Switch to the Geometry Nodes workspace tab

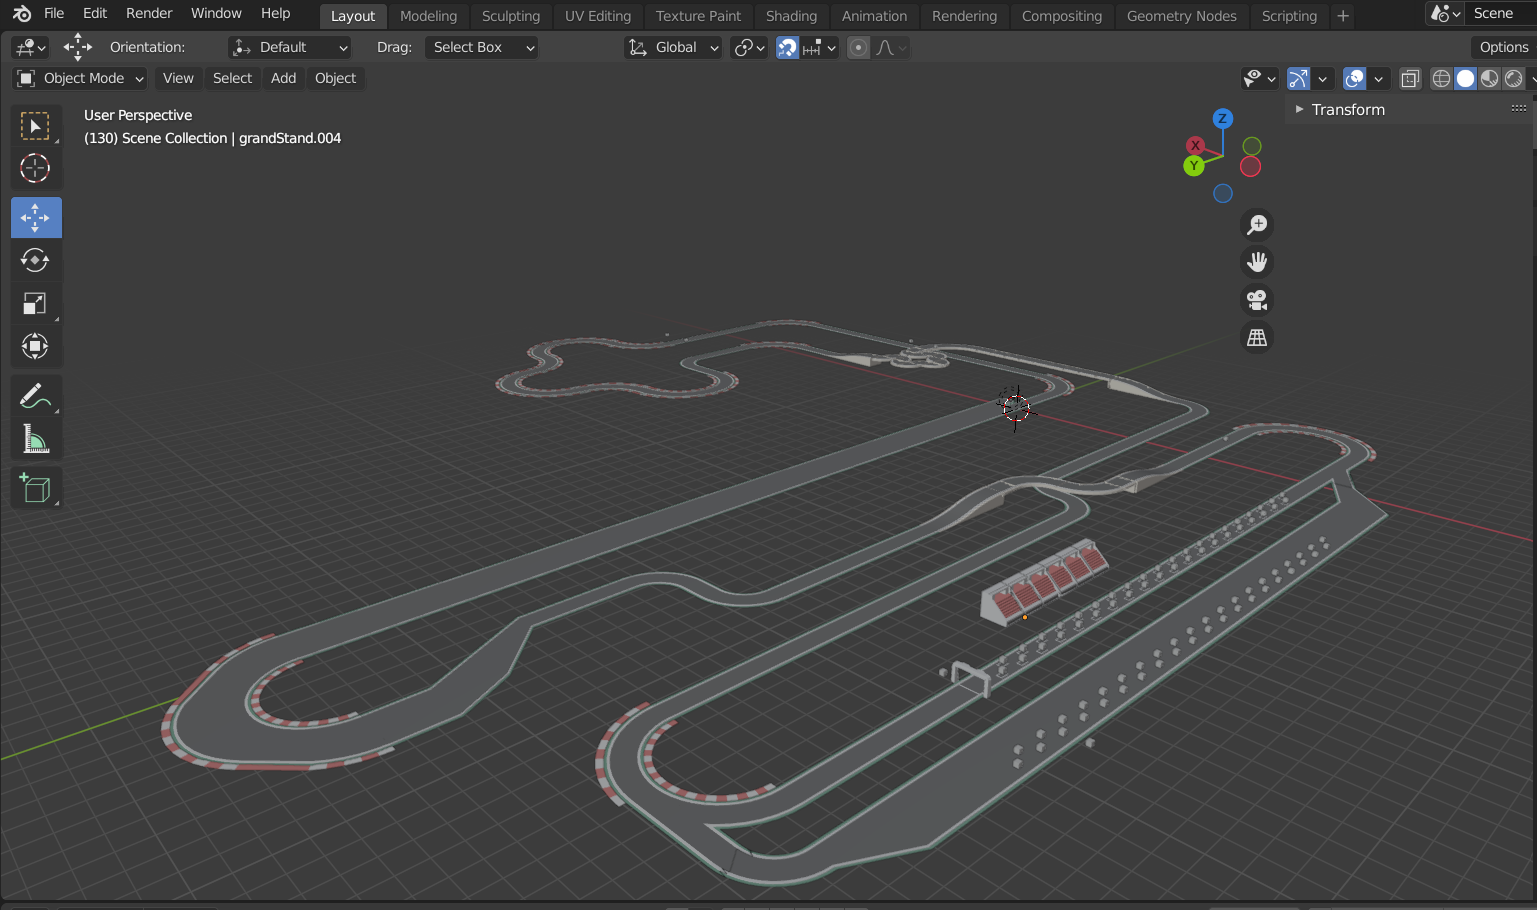pos(1182,16)
